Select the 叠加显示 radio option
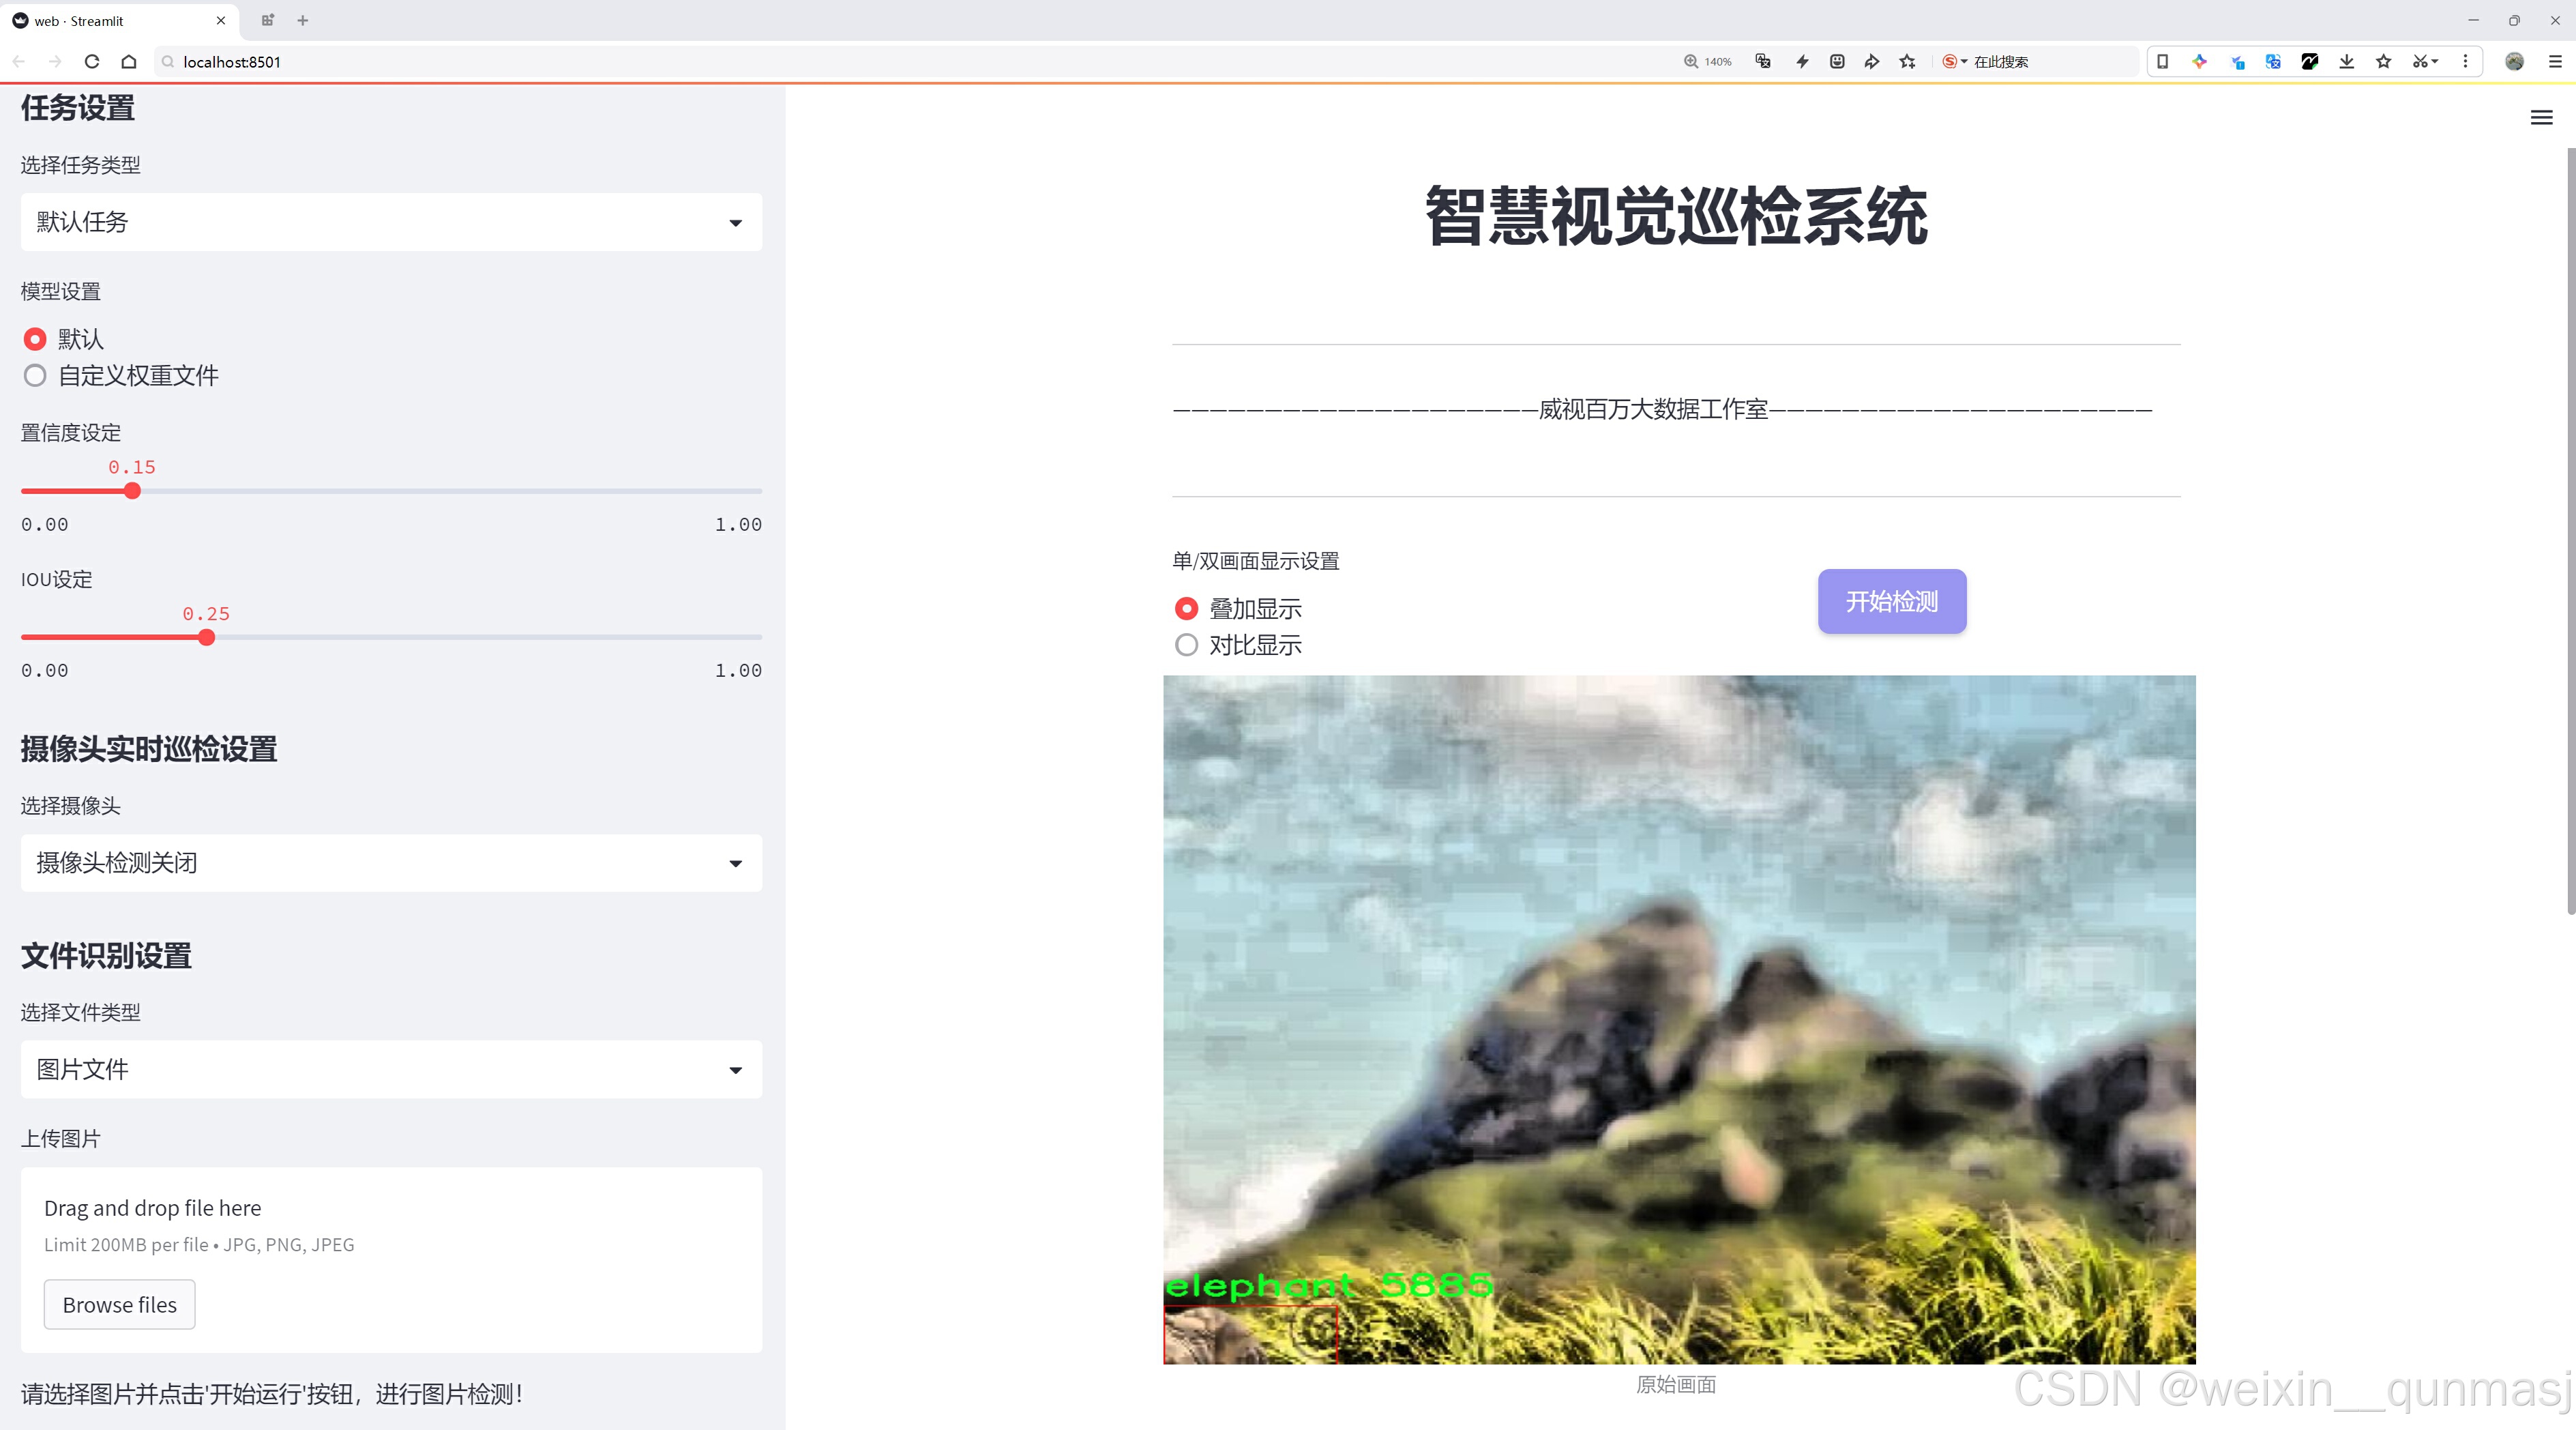This screenshot has width=2576, height=1430. pos(1186,608)
